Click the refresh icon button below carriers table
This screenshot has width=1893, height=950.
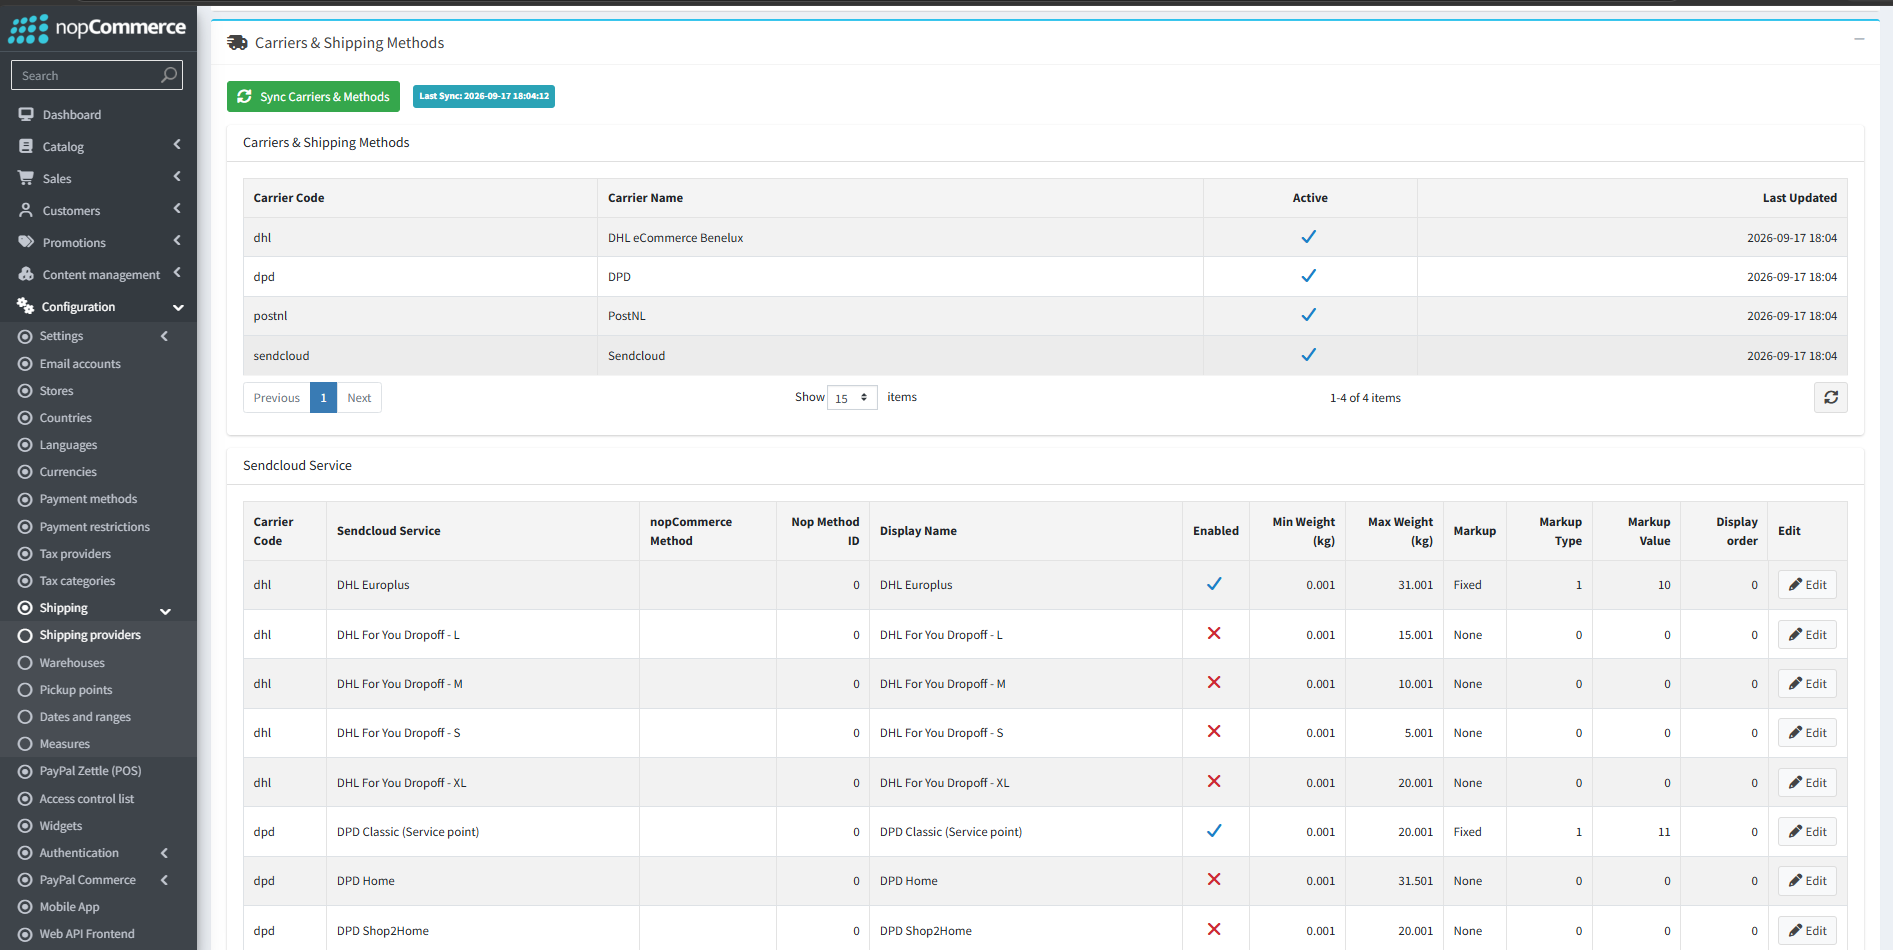pos(1830,397)
